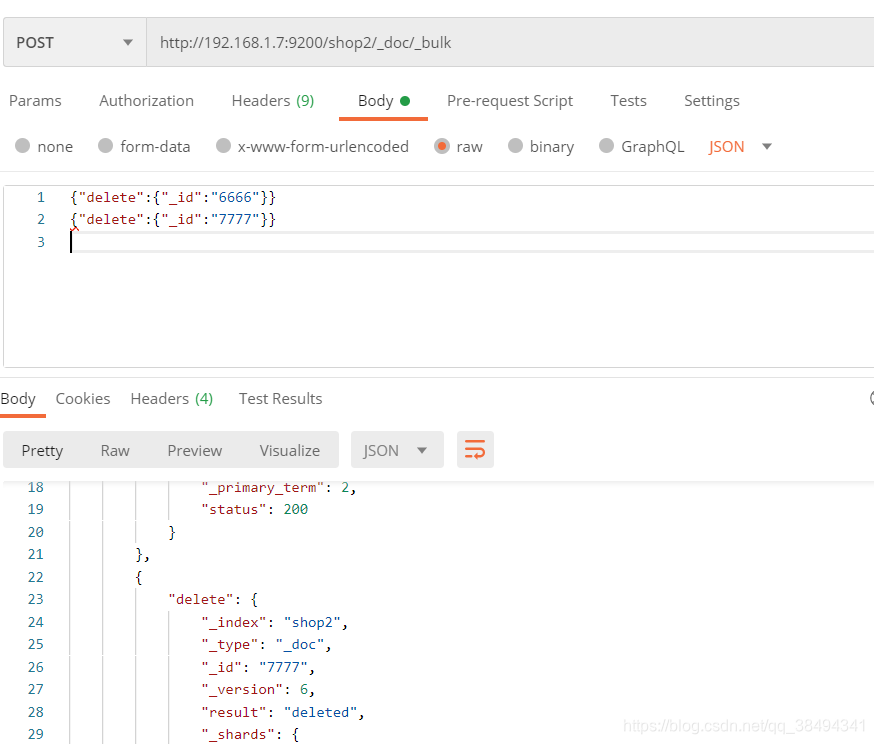Viewport: 874px width, 744px height.
Task: Open the Tests tab
Action: tap(628, 101)
